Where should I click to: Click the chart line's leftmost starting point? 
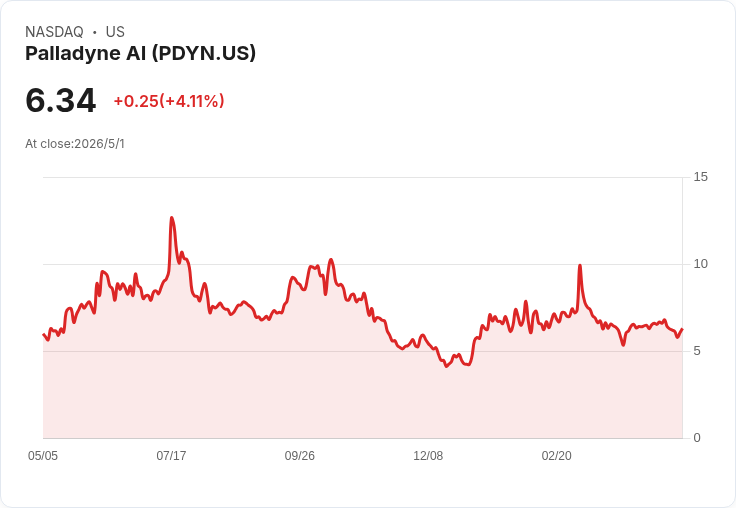tap(43, 334)
